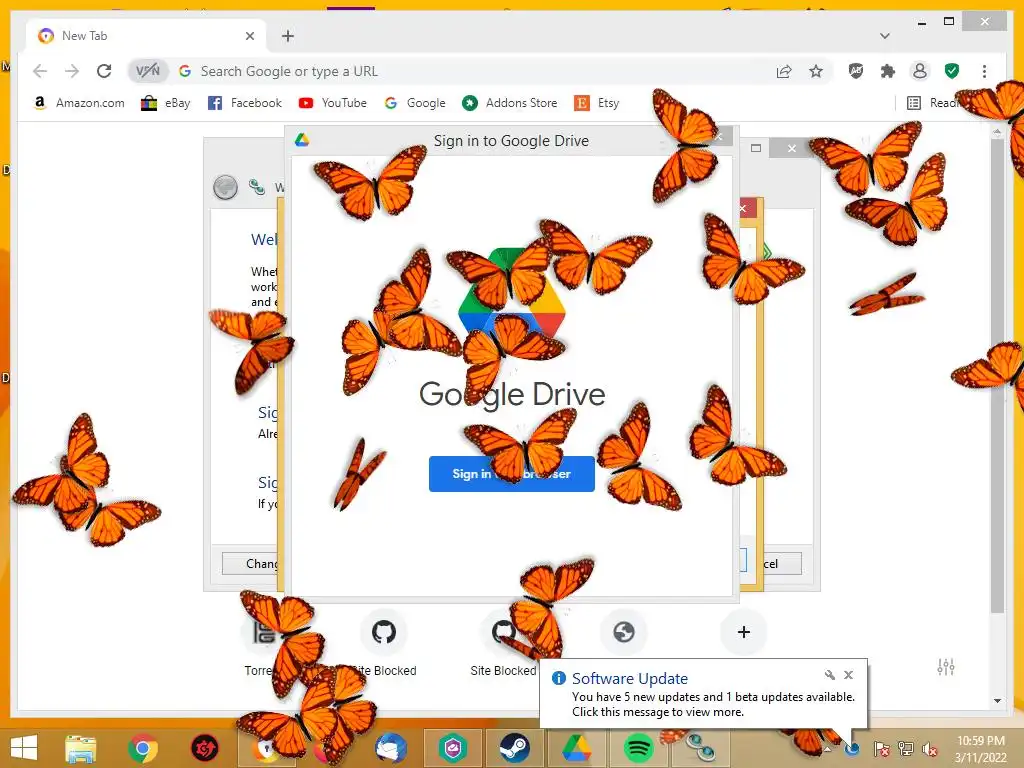
Task: Open the red gear app on taskbar
Action: point(204,748)
